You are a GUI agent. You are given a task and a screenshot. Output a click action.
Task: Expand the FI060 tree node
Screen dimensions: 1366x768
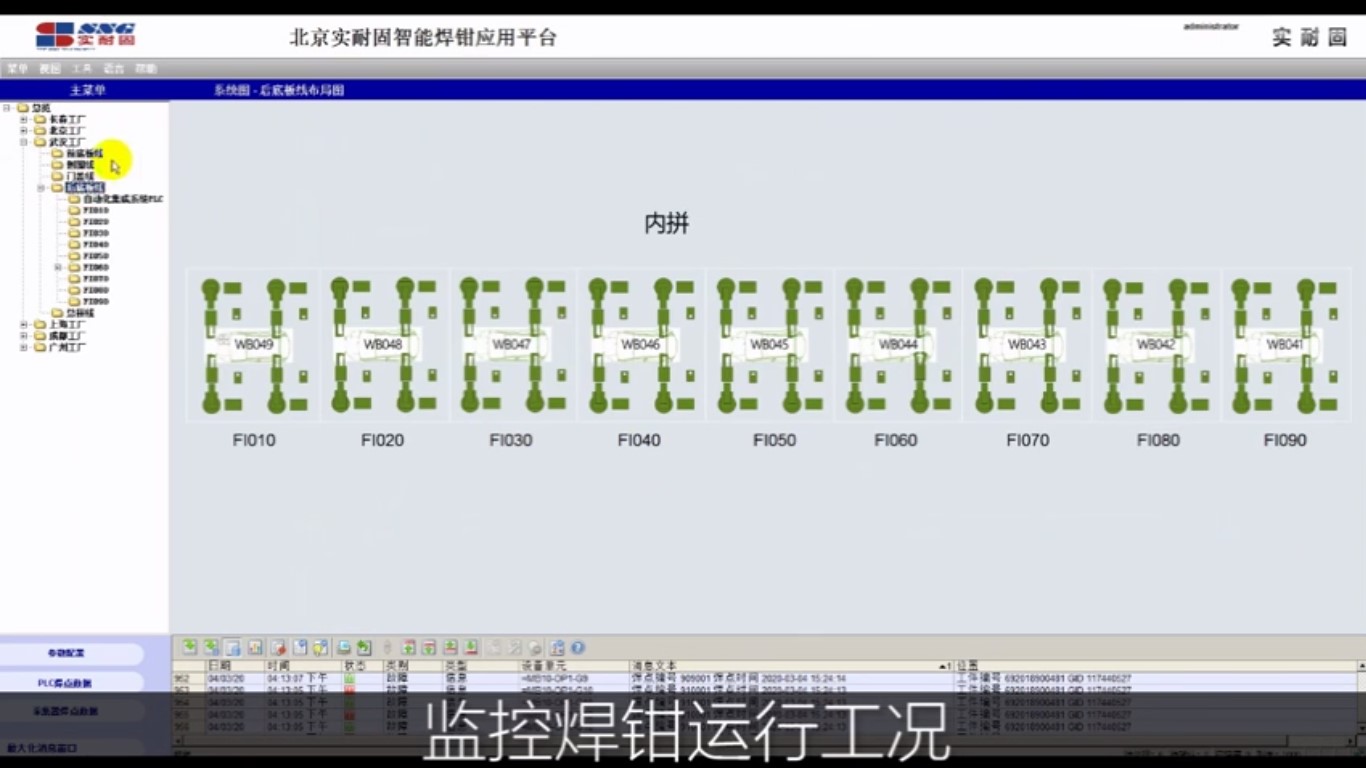click(58, 267)
